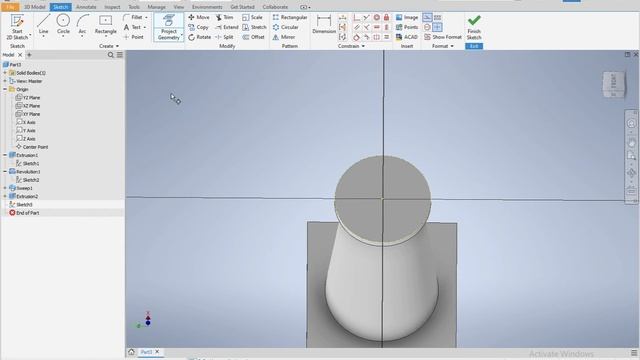This screenshot has height=360, width=640.
Task: Open the Collaborate tab
Action: tap(275, 7)
